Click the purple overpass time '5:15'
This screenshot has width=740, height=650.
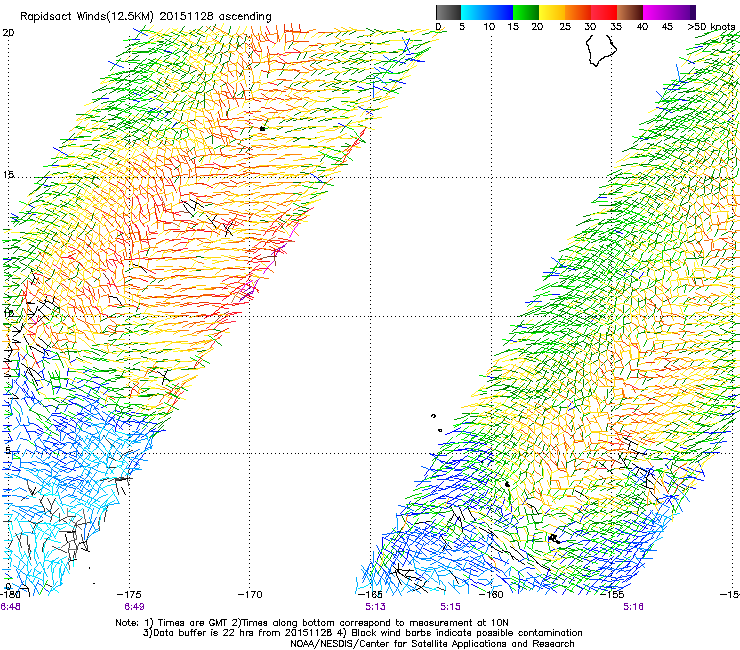[450, 607]
